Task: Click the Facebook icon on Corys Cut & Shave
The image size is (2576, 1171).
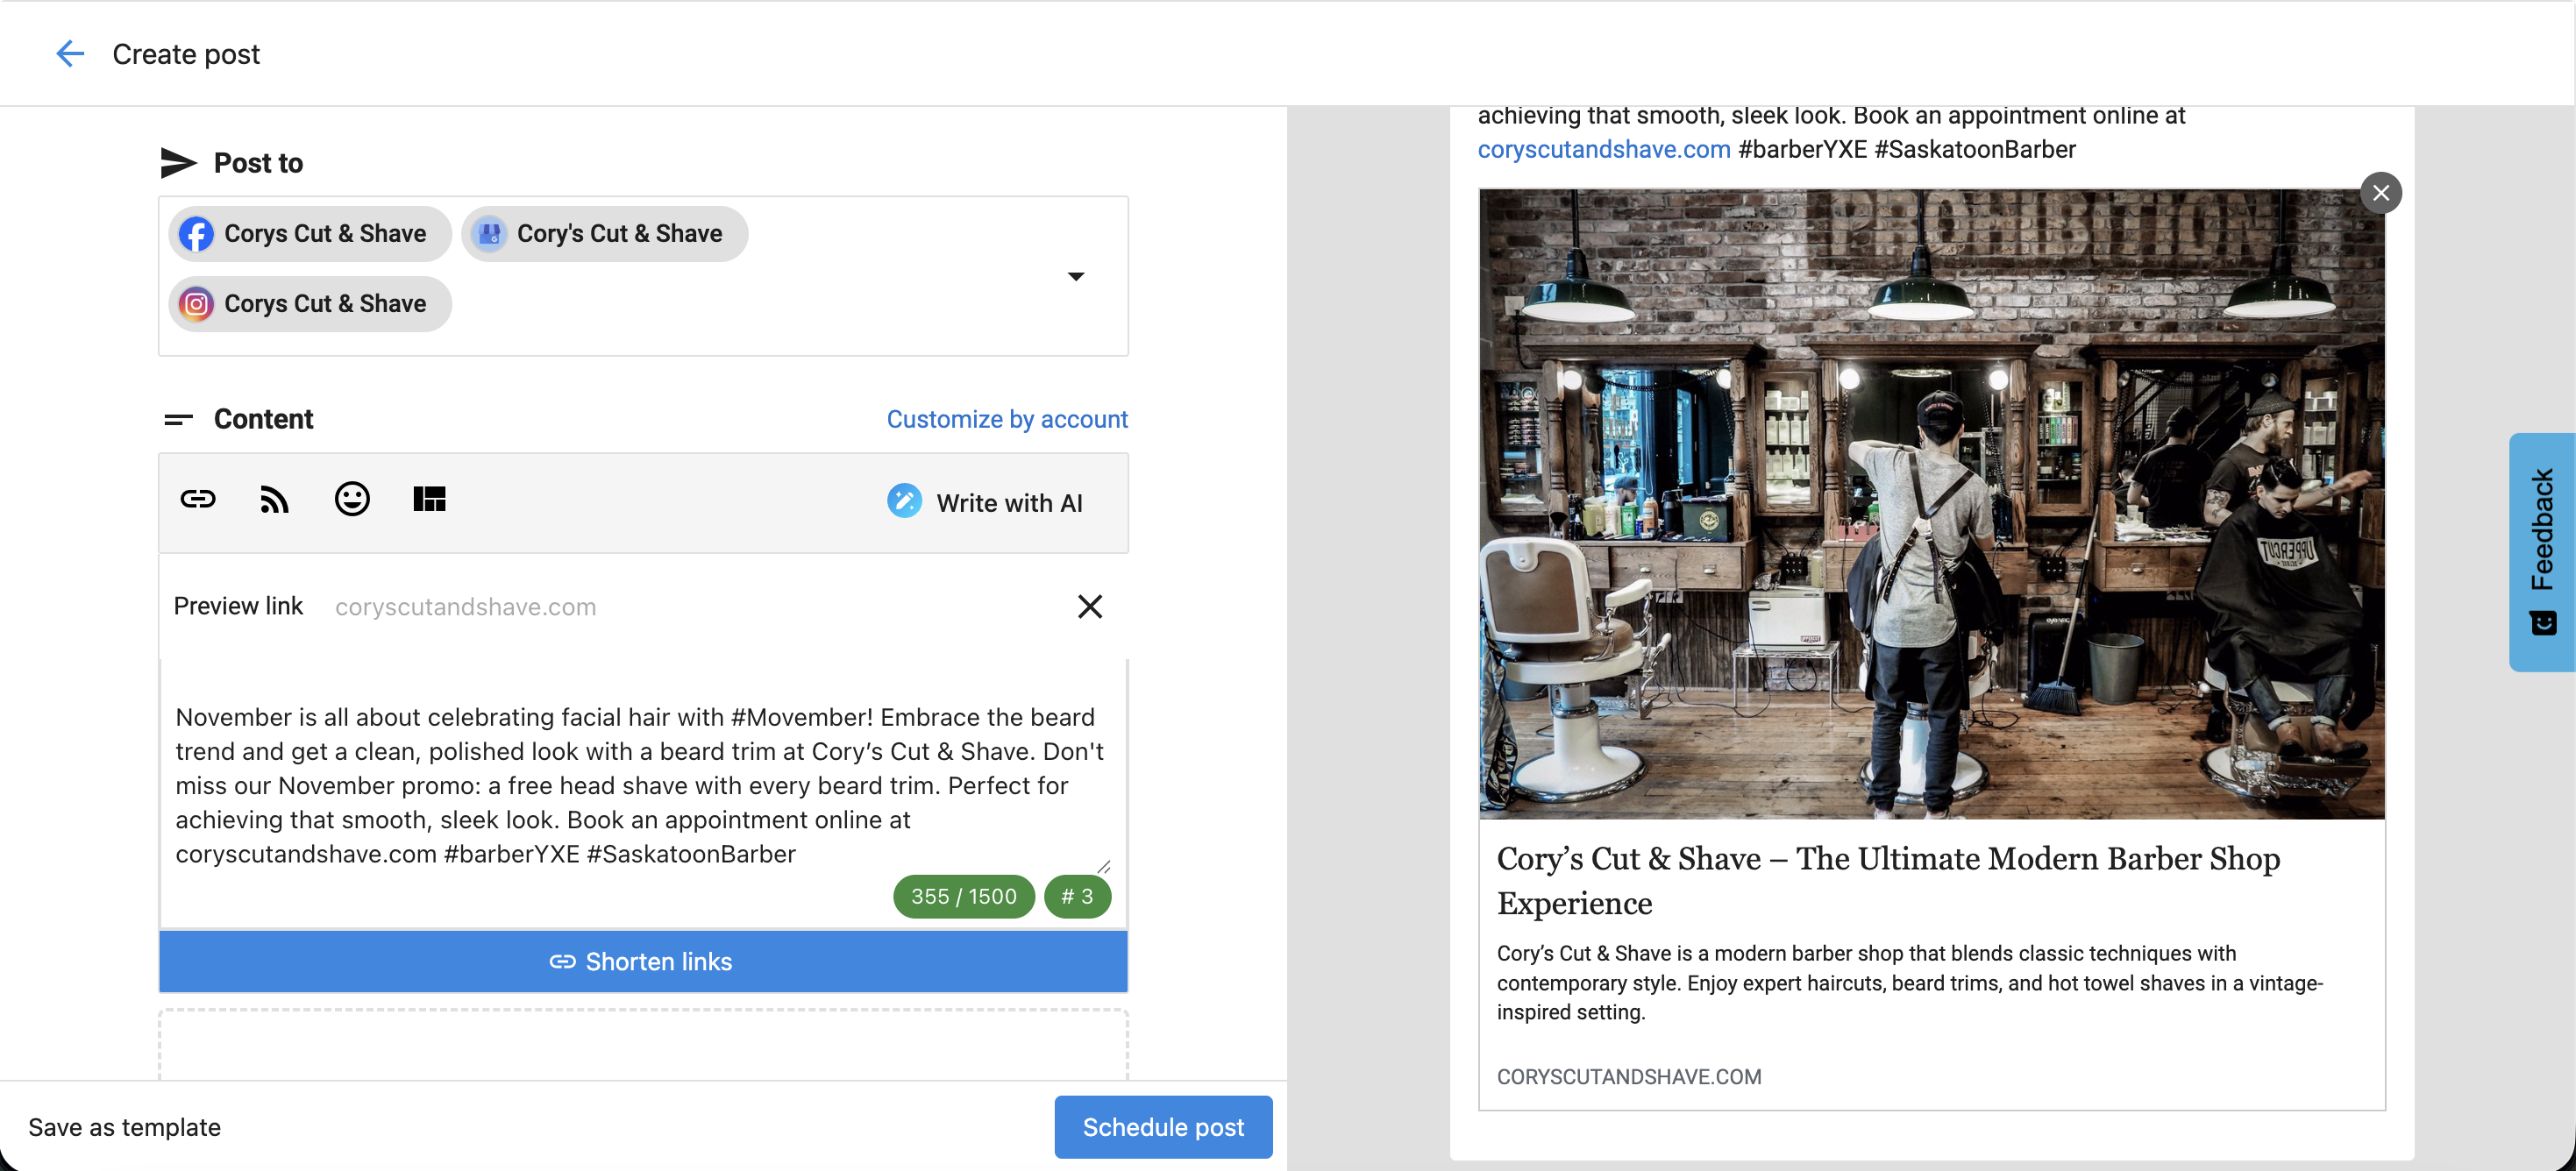Action: click(196, 233)
